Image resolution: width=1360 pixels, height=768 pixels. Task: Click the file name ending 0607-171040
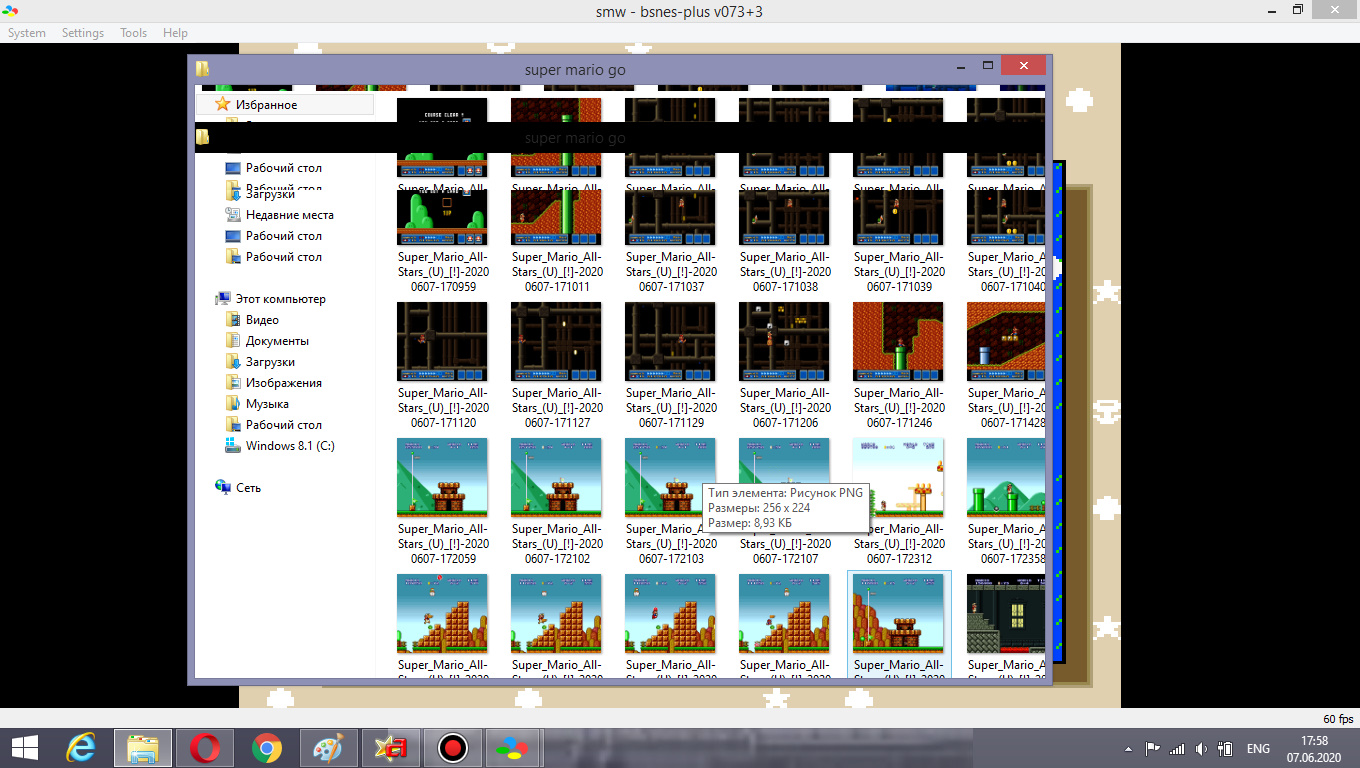pos(1006,272)
